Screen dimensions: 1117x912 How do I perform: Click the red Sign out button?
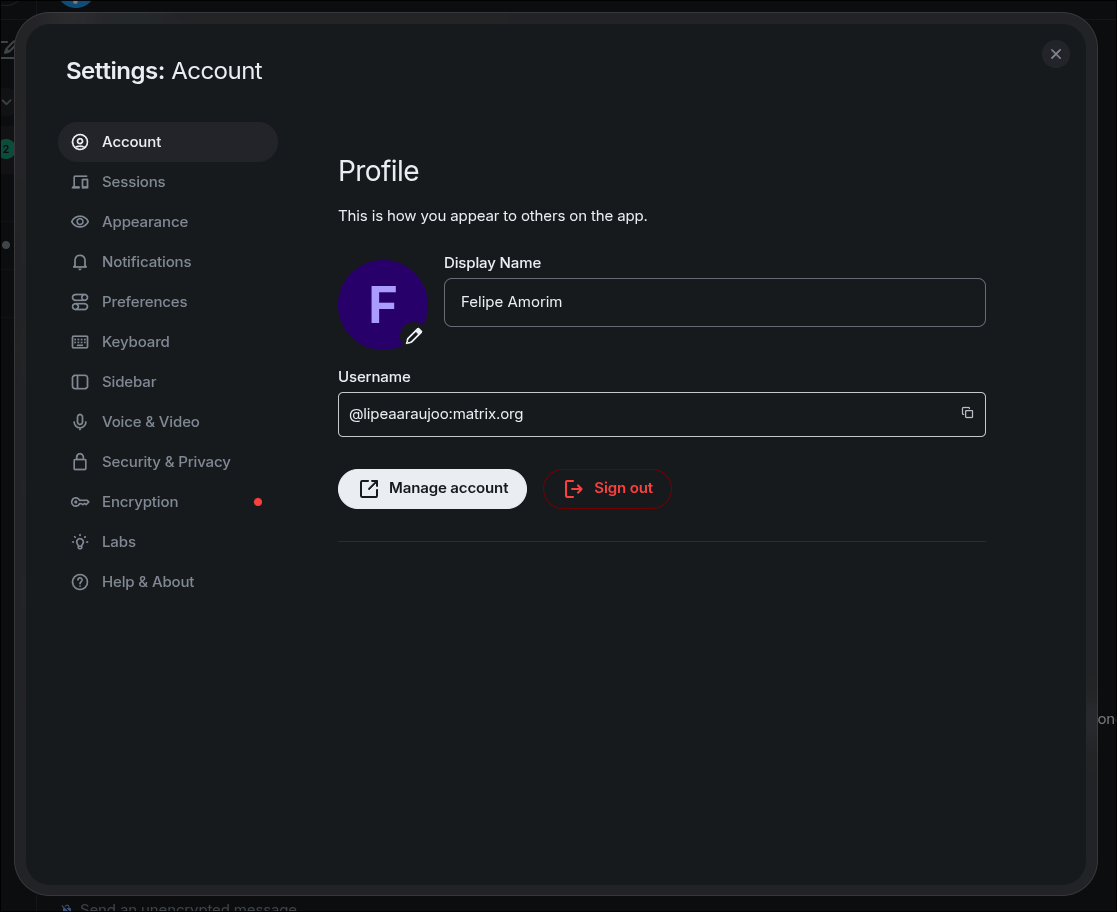pos(607,488)
